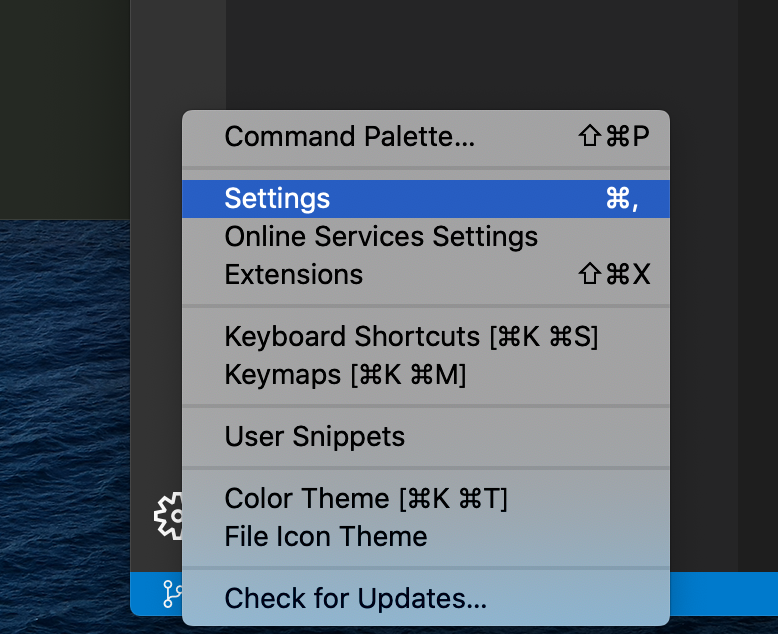This screenshot has width=778, height=634.
Task: Choose File Icon Theme
Action: coord(325,537)
